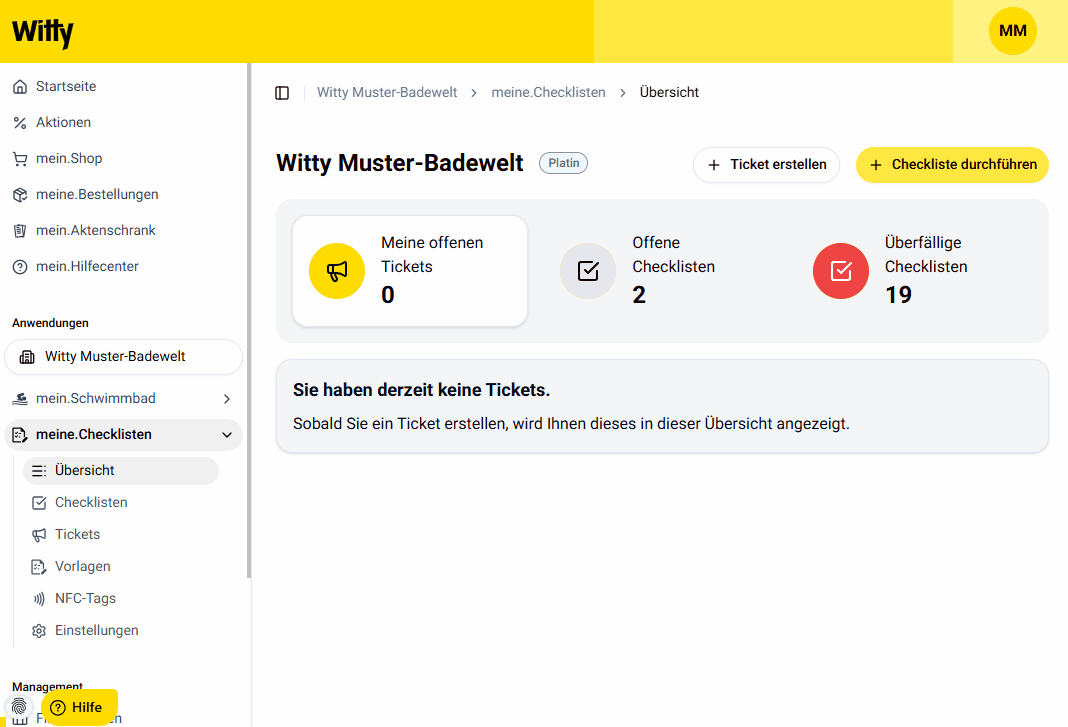Open the Witty Muster-Badewelt application selector
The height and width of the screenshot is (727, 1068).
click(123, 357)
